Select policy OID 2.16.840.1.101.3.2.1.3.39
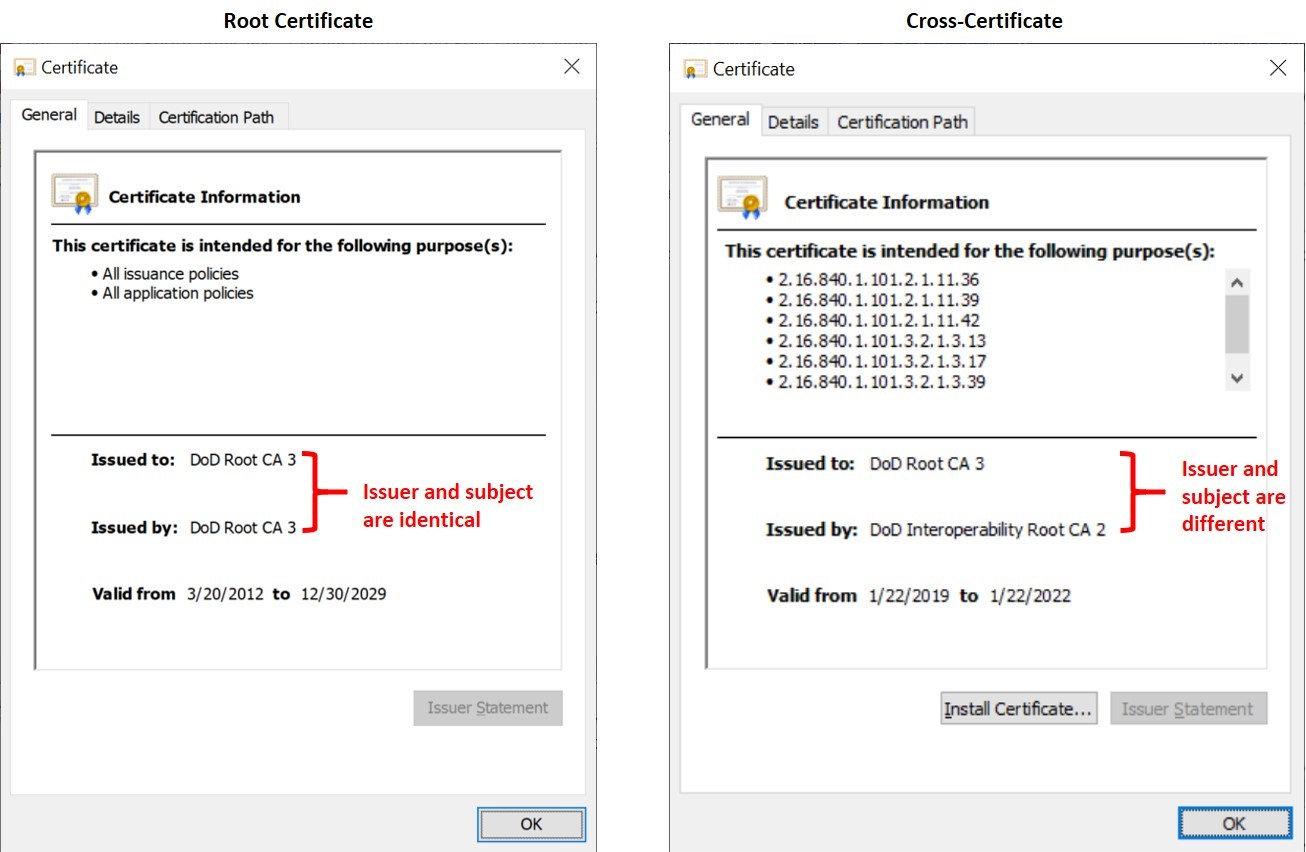The height and width of the screenshot is (852, 1306). click(882, 382)
